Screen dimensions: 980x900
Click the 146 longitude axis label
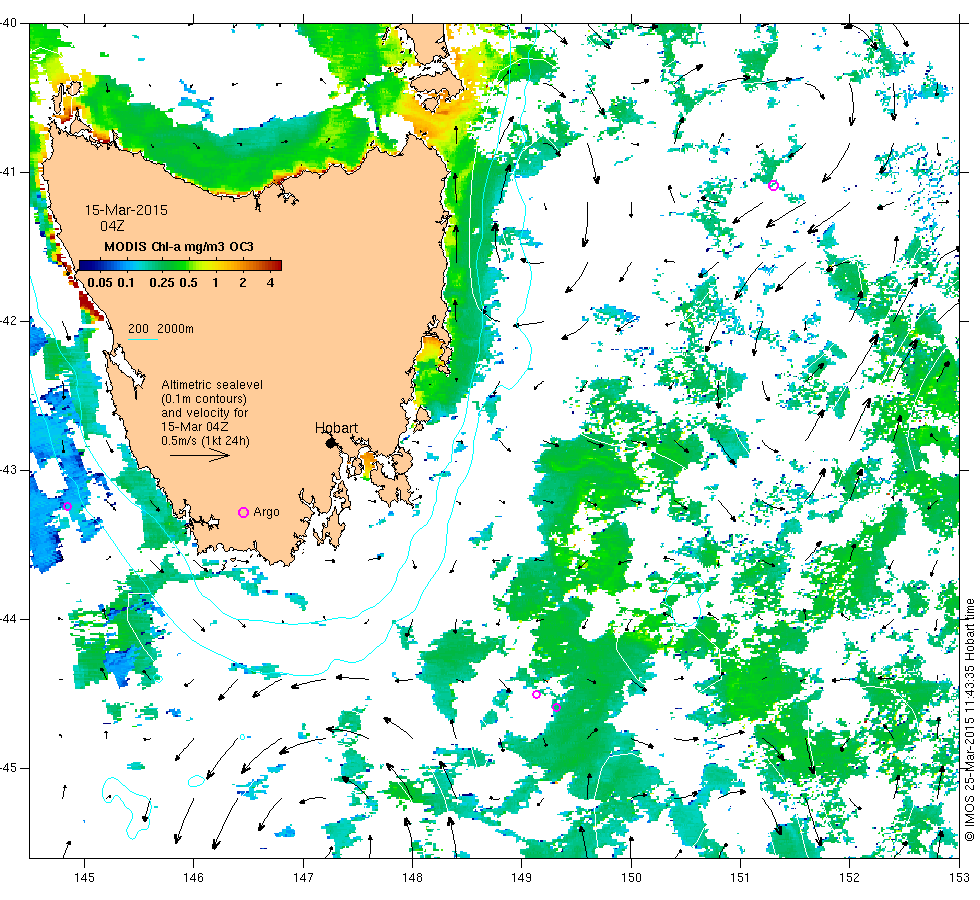194,878
